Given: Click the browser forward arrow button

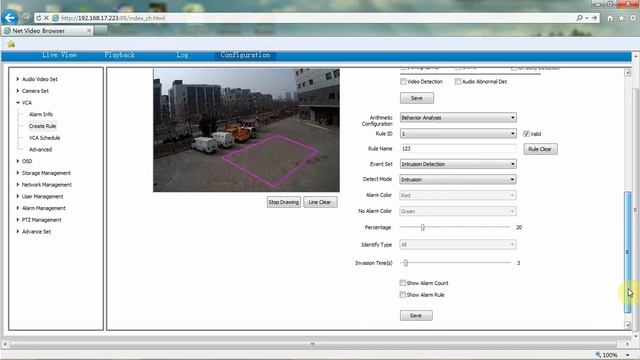Looking at the screenshot, I should [x=26, y=18].
